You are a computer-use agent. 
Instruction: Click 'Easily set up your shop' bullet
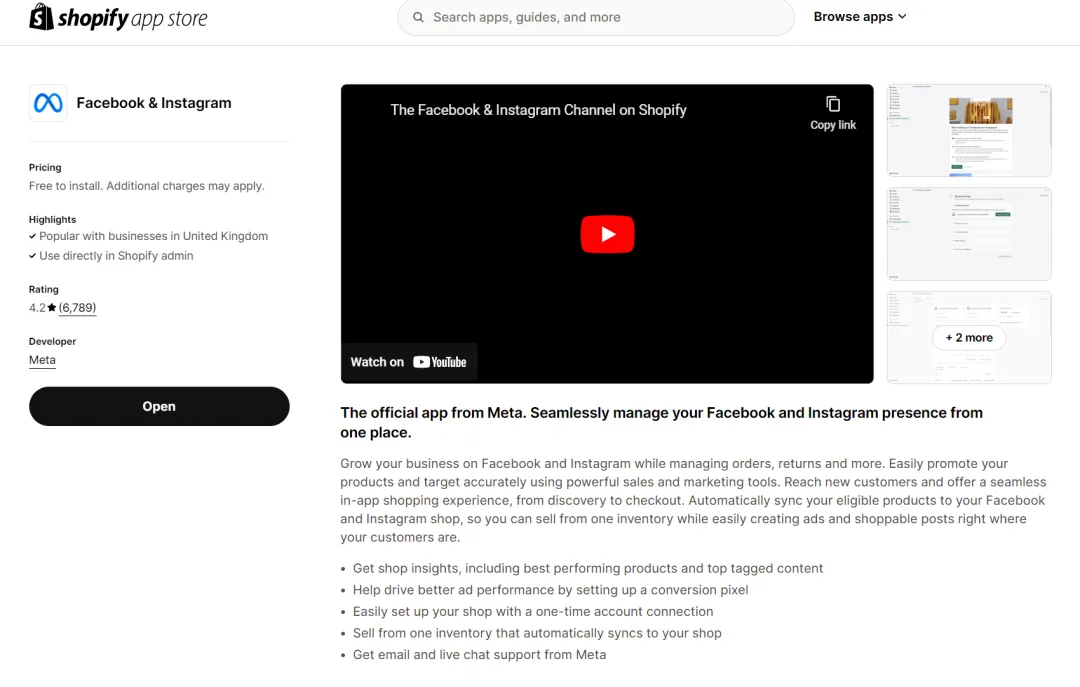[x=533, y=611]
